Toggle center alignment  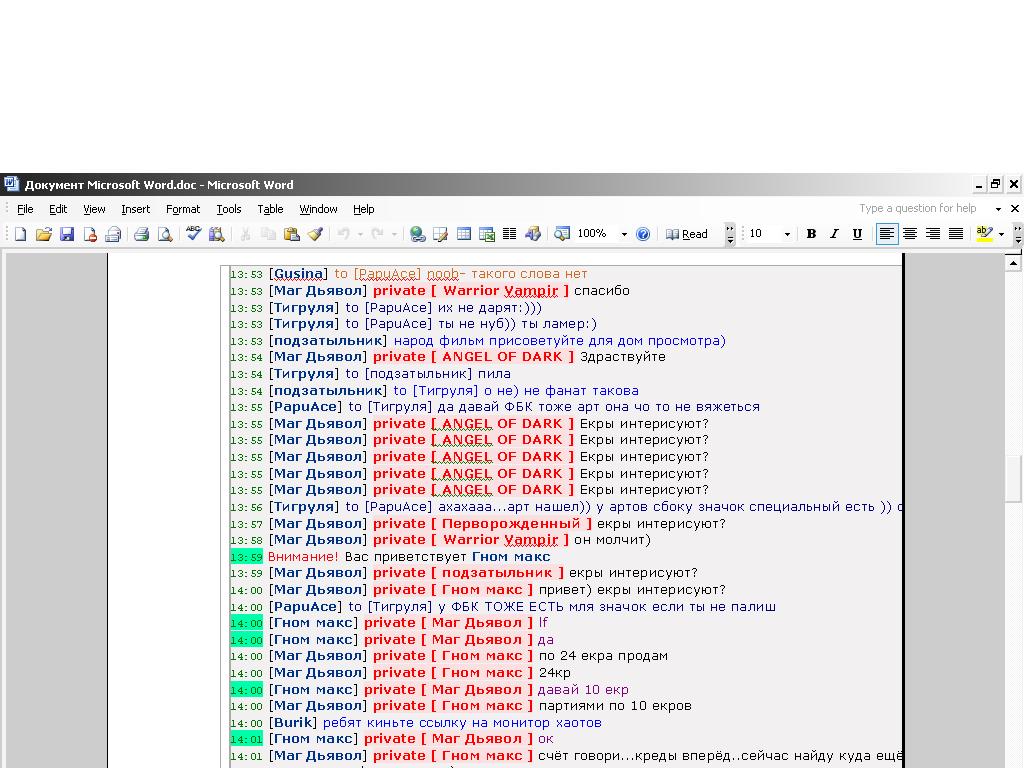point(910,234)
